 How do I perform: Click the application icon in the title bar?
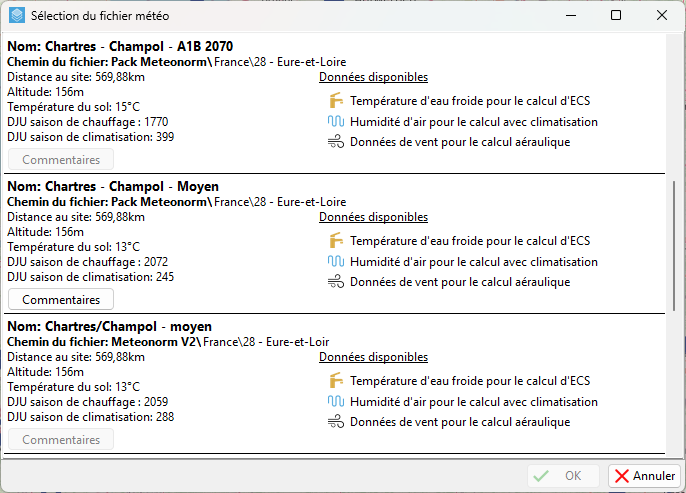pos(16,16)
